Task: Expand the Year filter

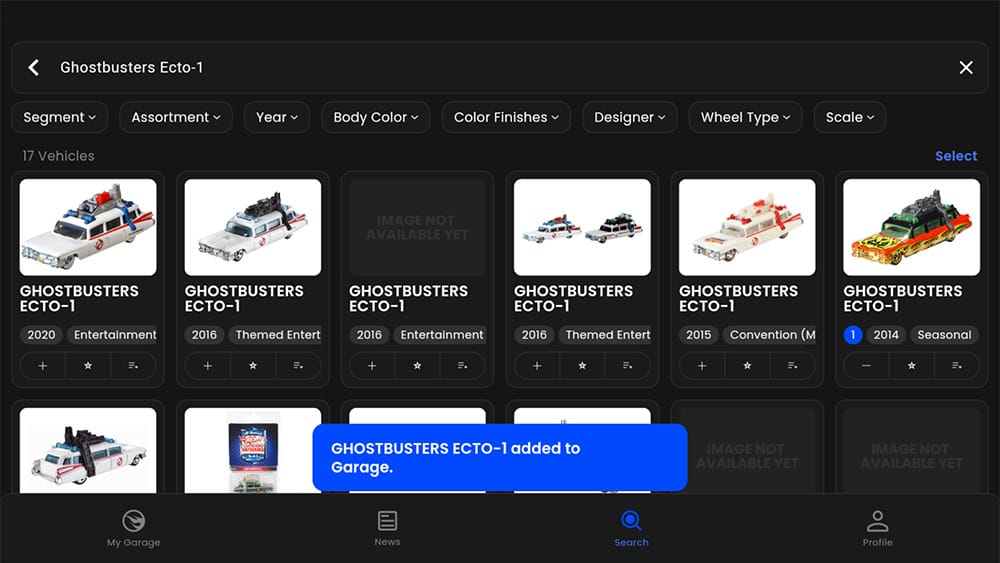Action: click(277, 117)
